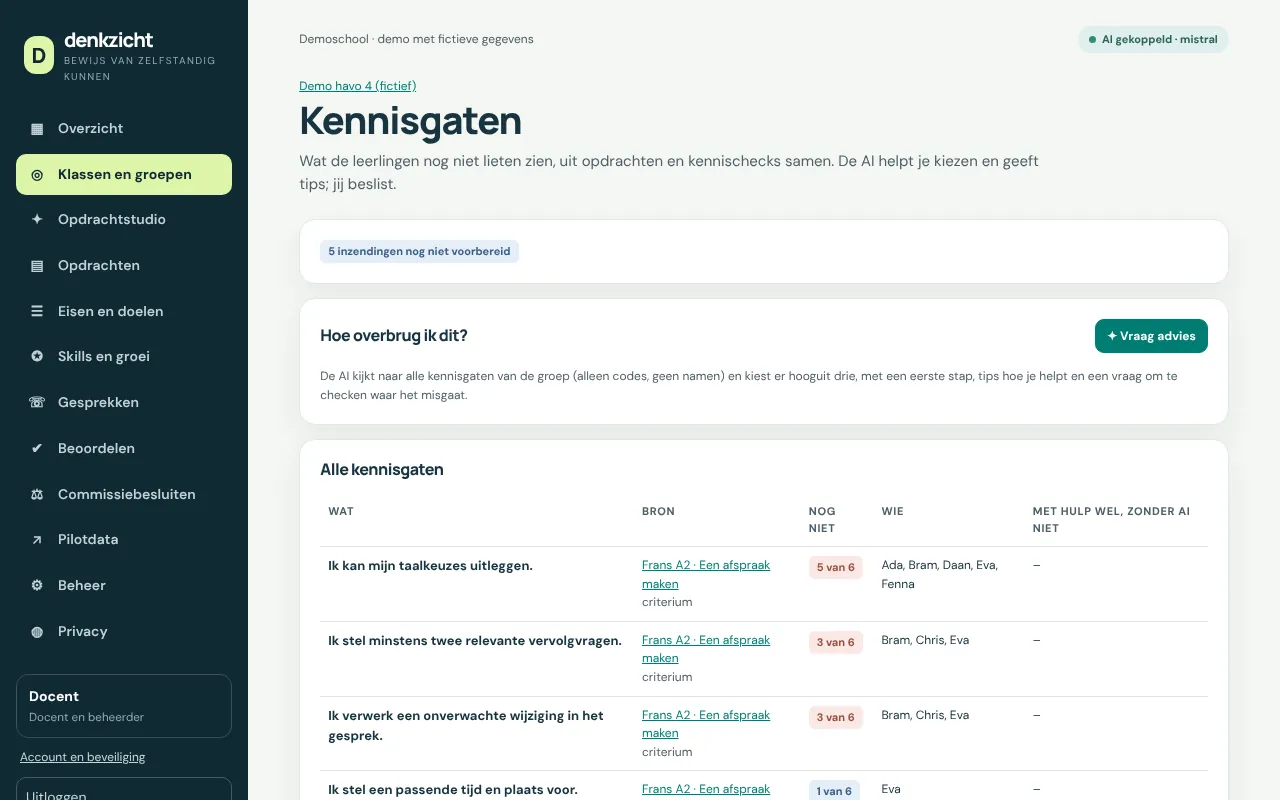The image size is (1280, 800).
Task: Click the Opdrachten list icon
Action: [x=37, y=266]
